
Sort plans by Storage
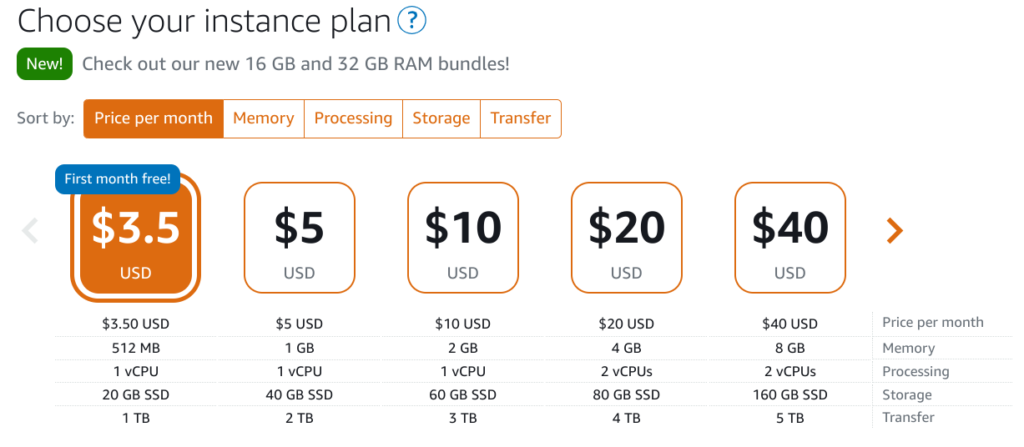pyautogui.click(x=441, y=118)
